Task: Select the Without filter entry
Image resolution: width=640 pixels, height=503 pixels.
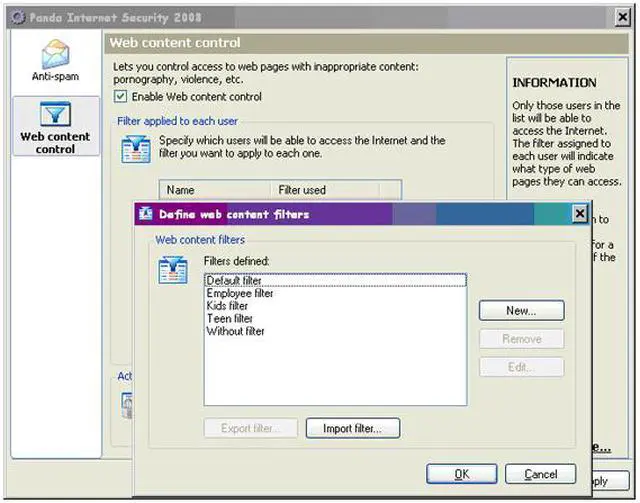Action: 235,331
